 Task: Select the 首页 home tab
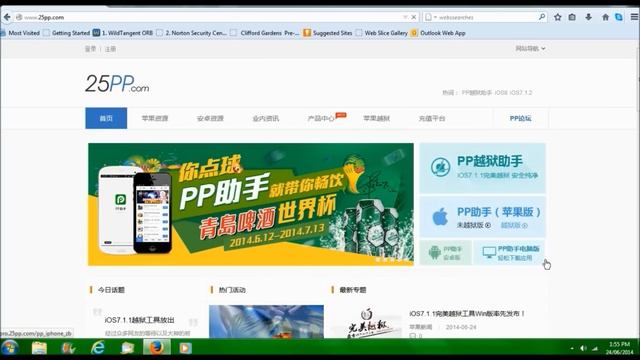pyautogui.click(x=106, y=118)
